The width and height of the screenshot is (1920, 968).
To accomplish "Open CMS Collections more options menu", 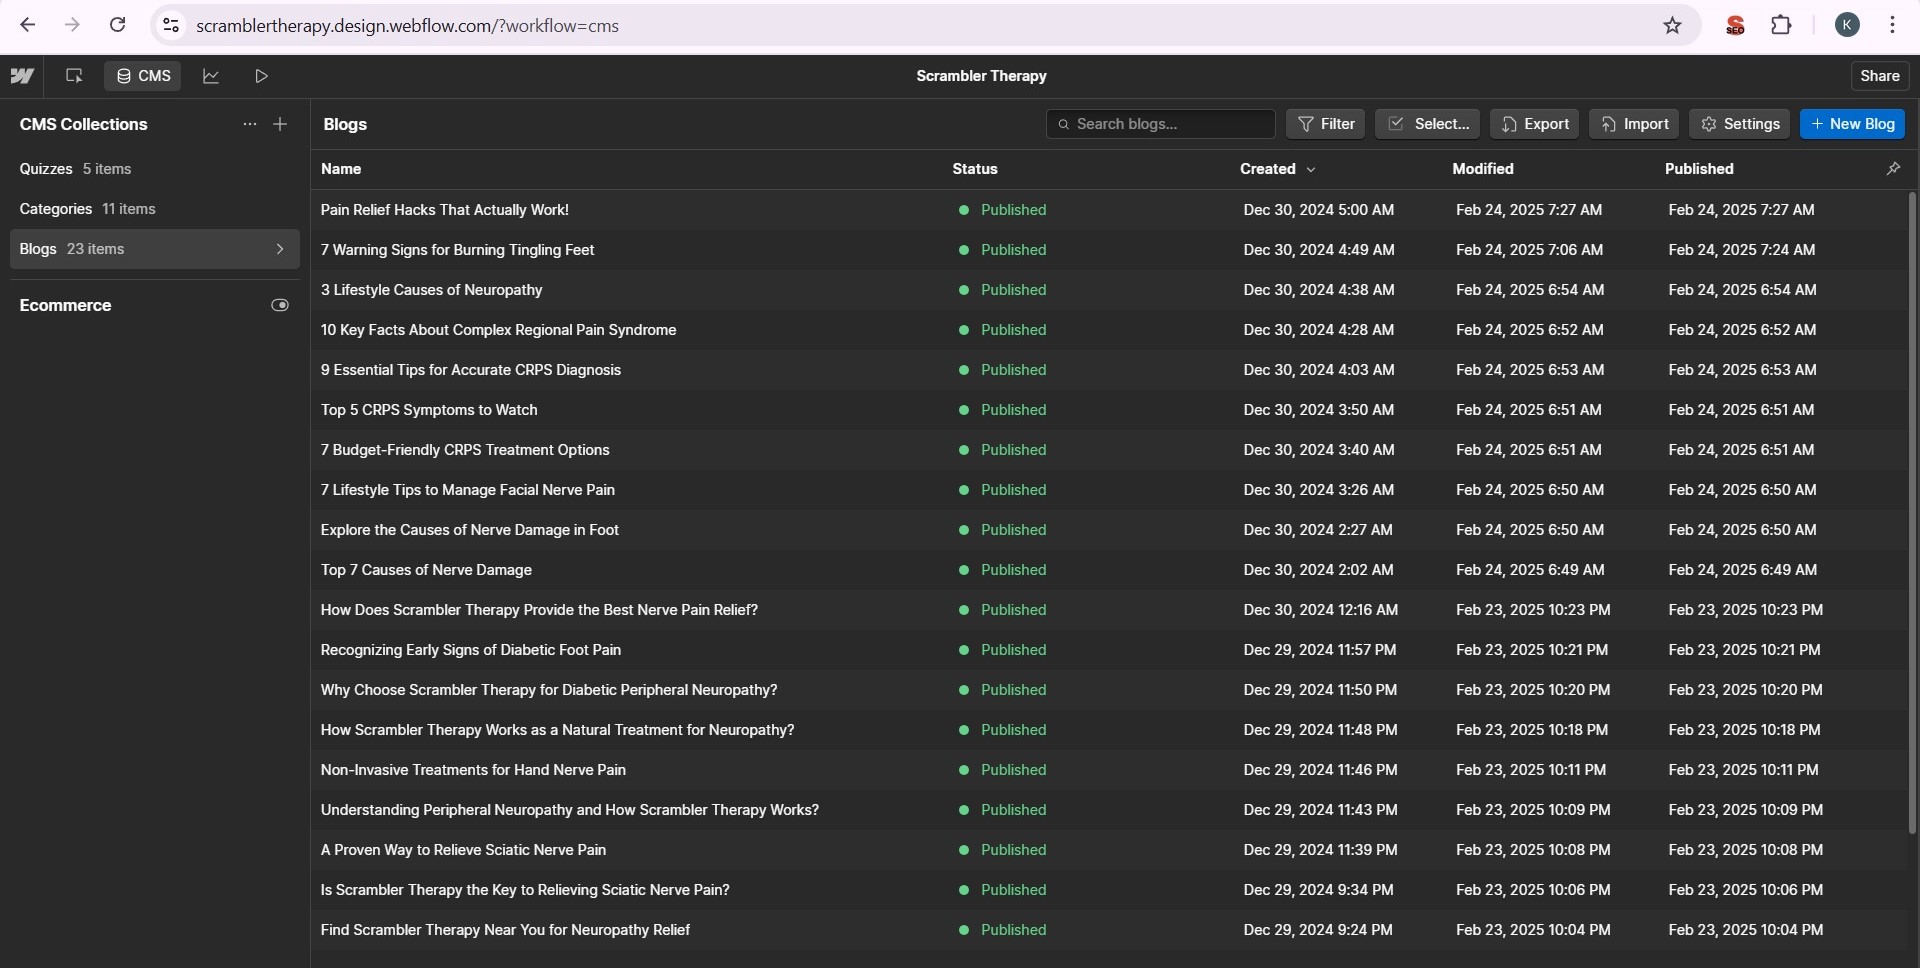I will click(x=249, y=124).
